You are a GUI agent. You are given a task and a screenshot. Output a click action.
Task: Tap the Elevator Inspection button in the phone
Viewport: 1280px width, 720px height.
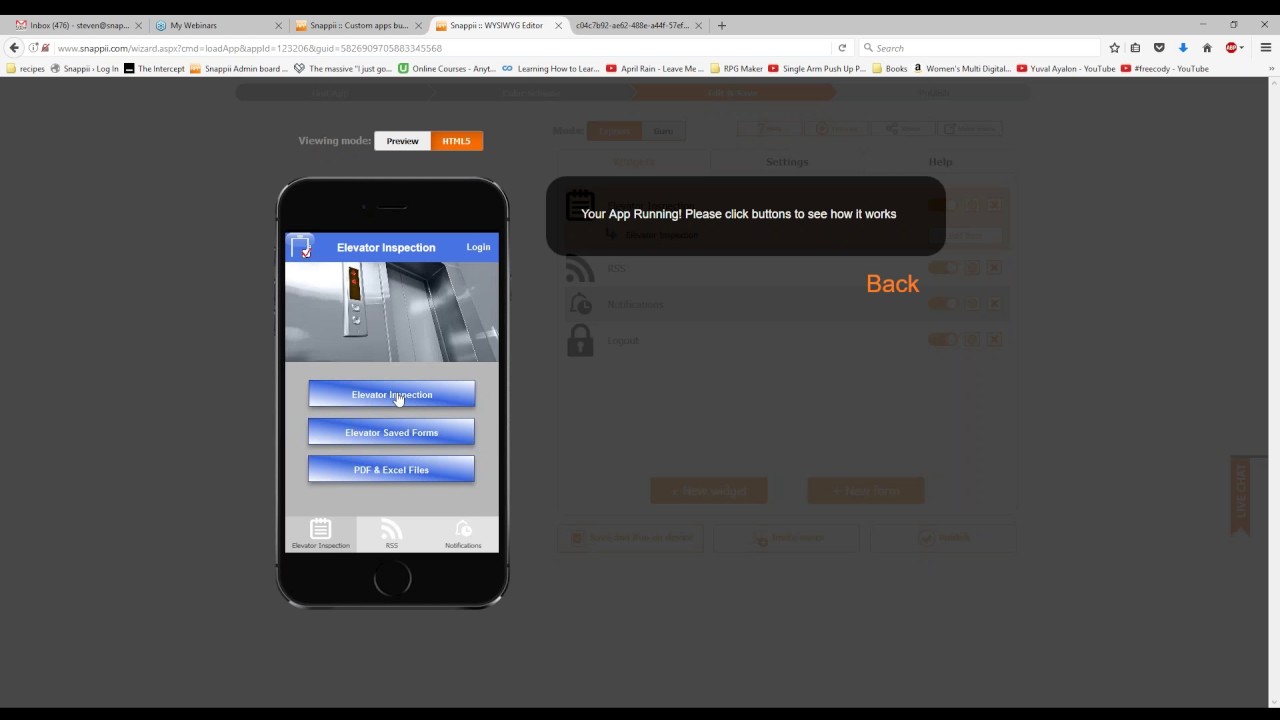(x=392, y=394)
